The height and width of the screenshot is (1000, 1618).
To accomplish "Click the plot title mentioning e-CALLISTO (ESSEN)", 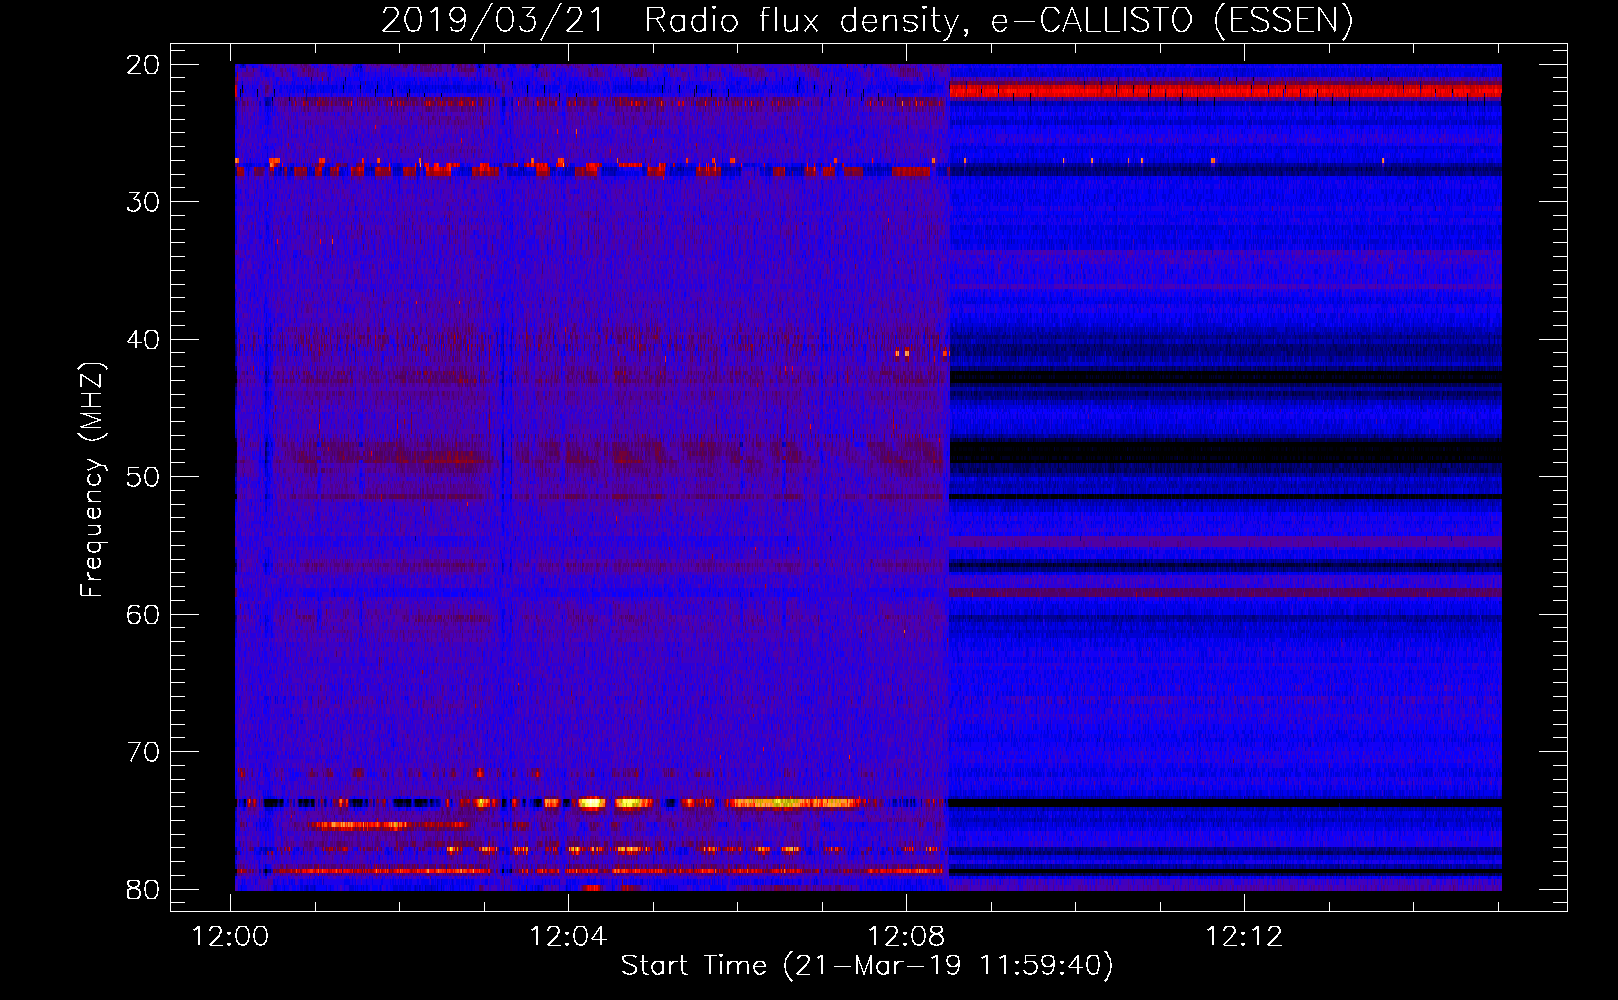I will pyautogui.click(x=867, y=20).
